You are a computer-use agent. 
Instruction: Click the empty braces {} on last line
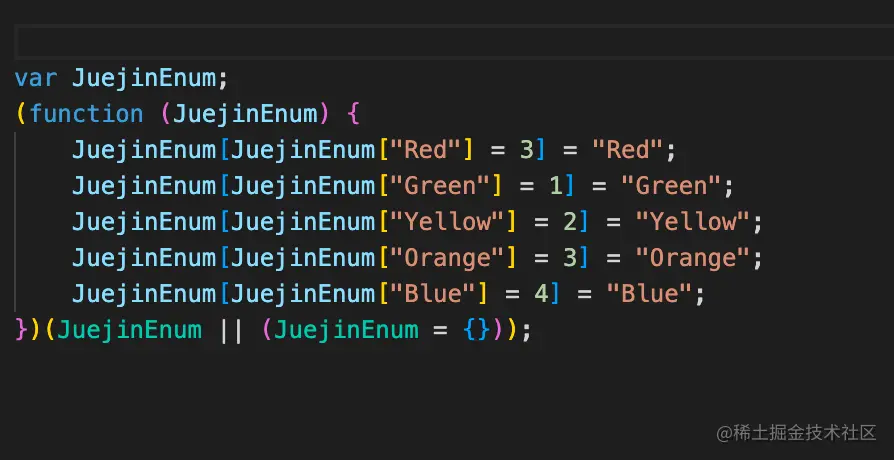click(x=476, y=330)
